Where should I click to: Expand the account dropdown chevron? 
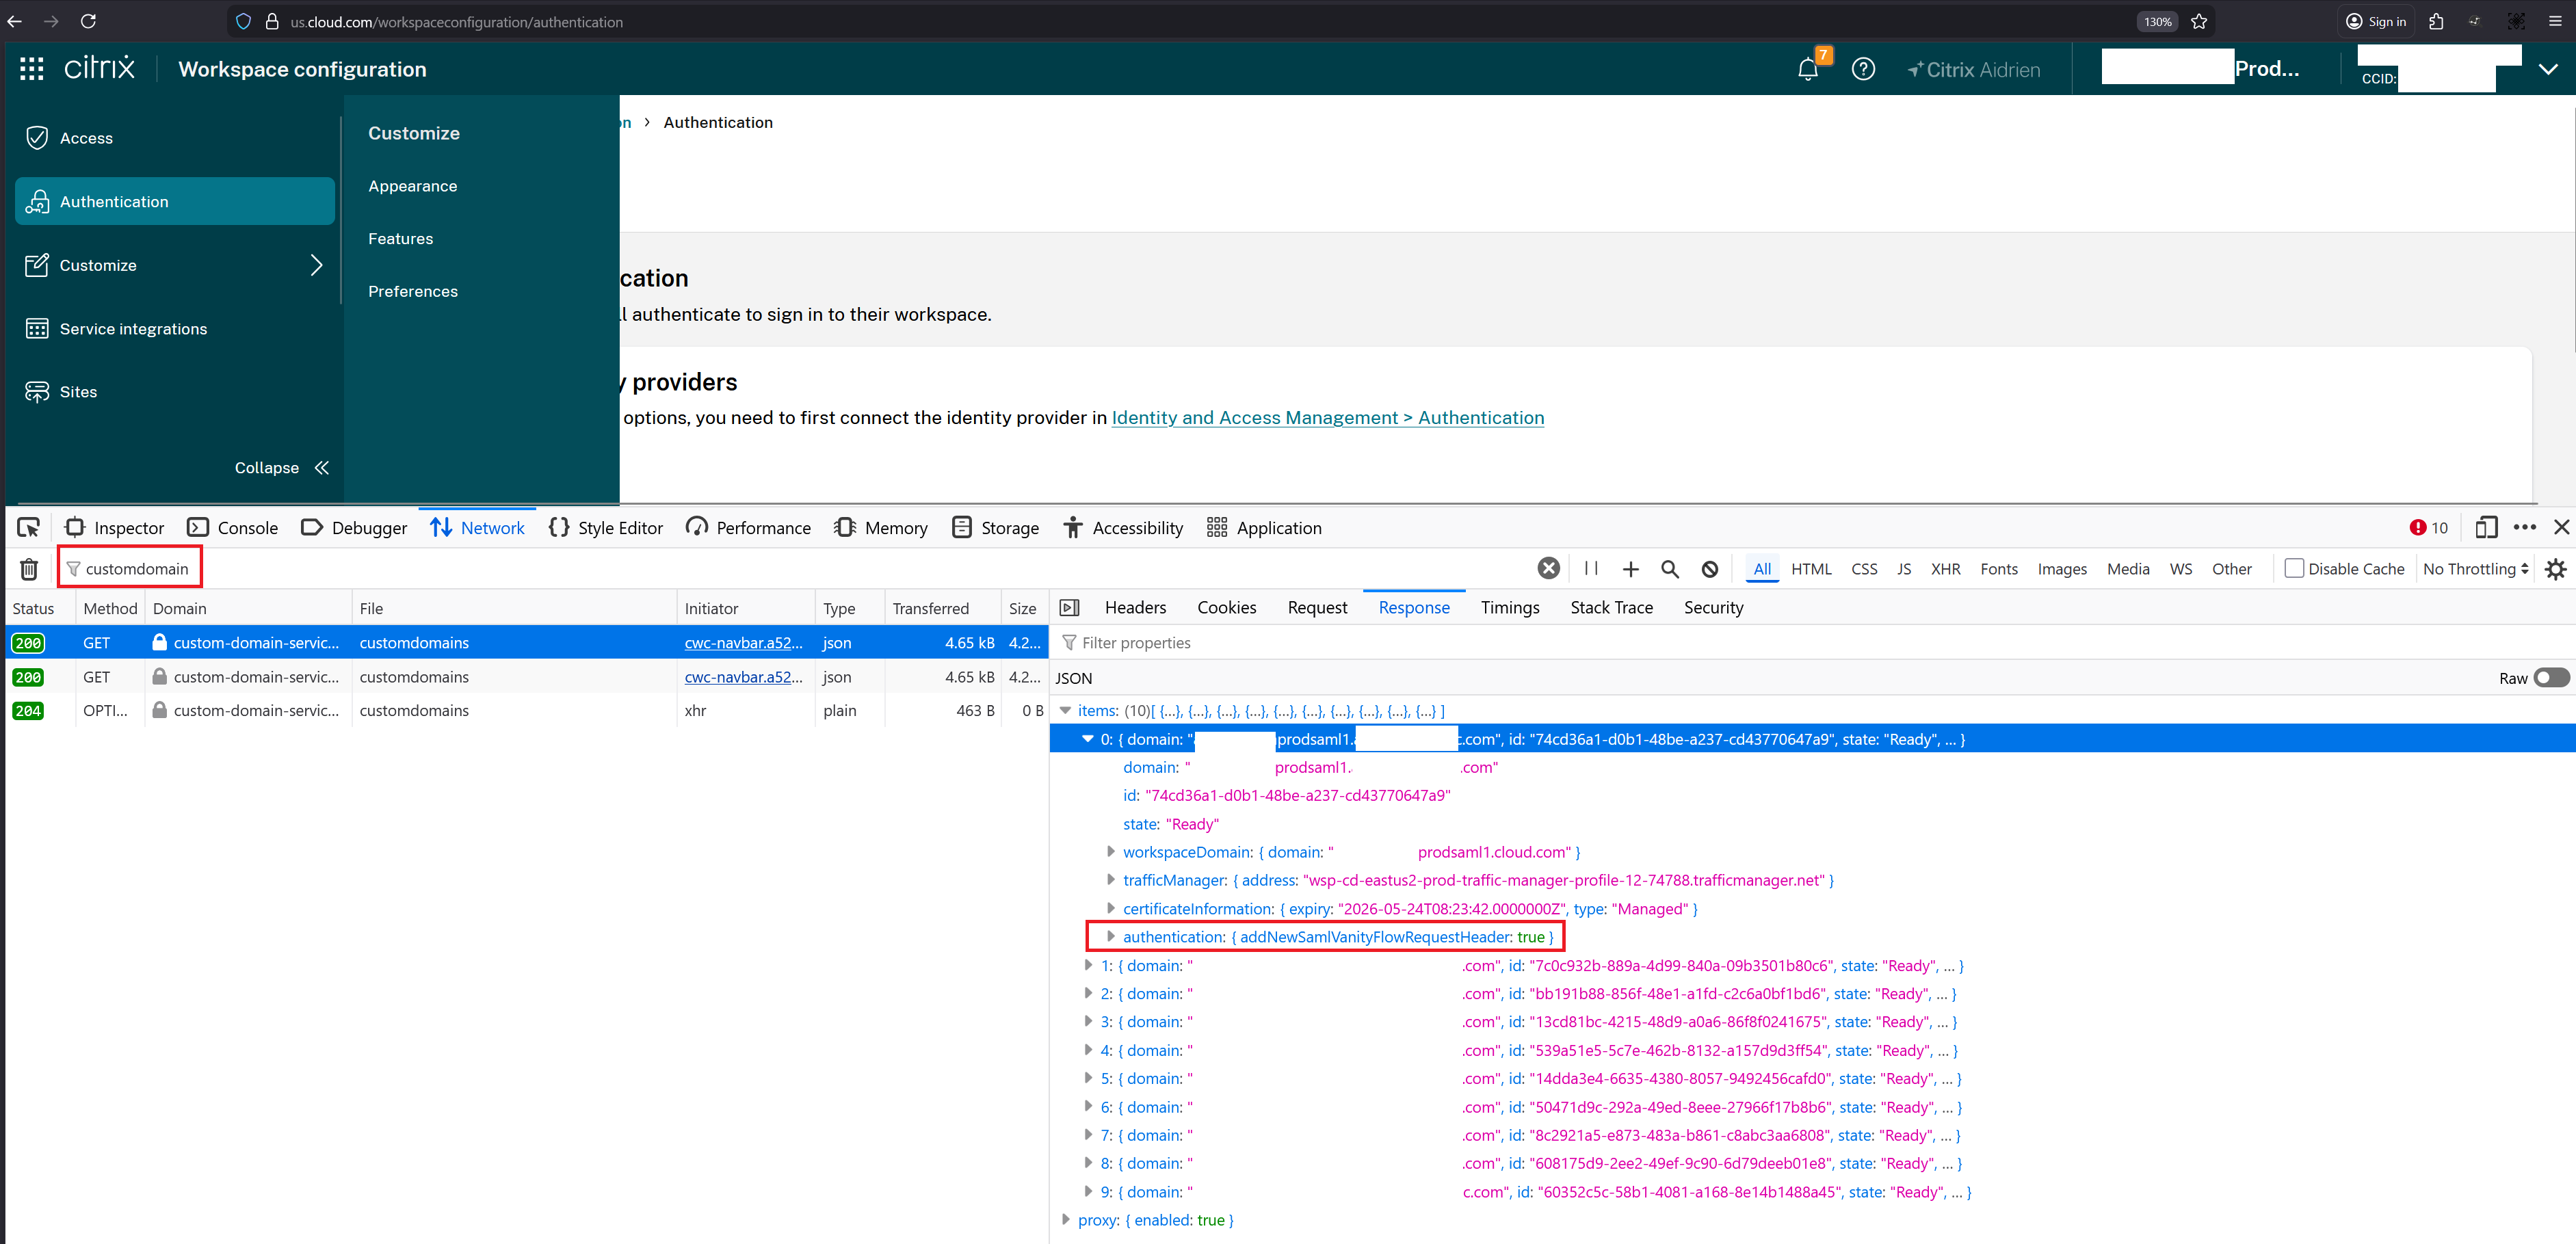click(x=2548, y=69)
